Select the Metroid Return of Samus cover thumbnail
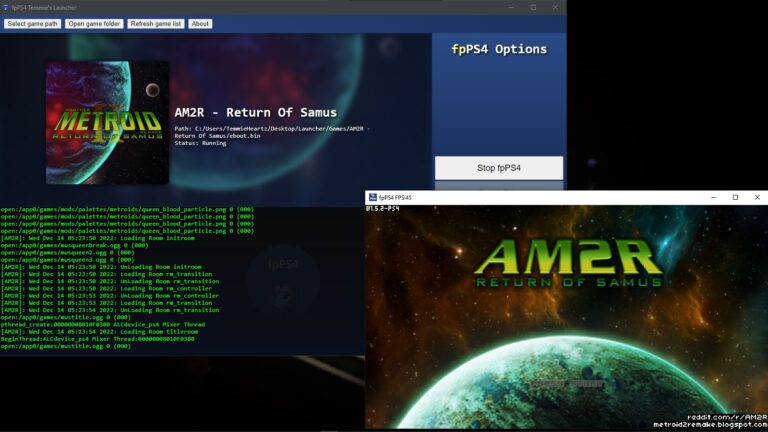Screen dimensions: 768x432 [x=107, y=122]
